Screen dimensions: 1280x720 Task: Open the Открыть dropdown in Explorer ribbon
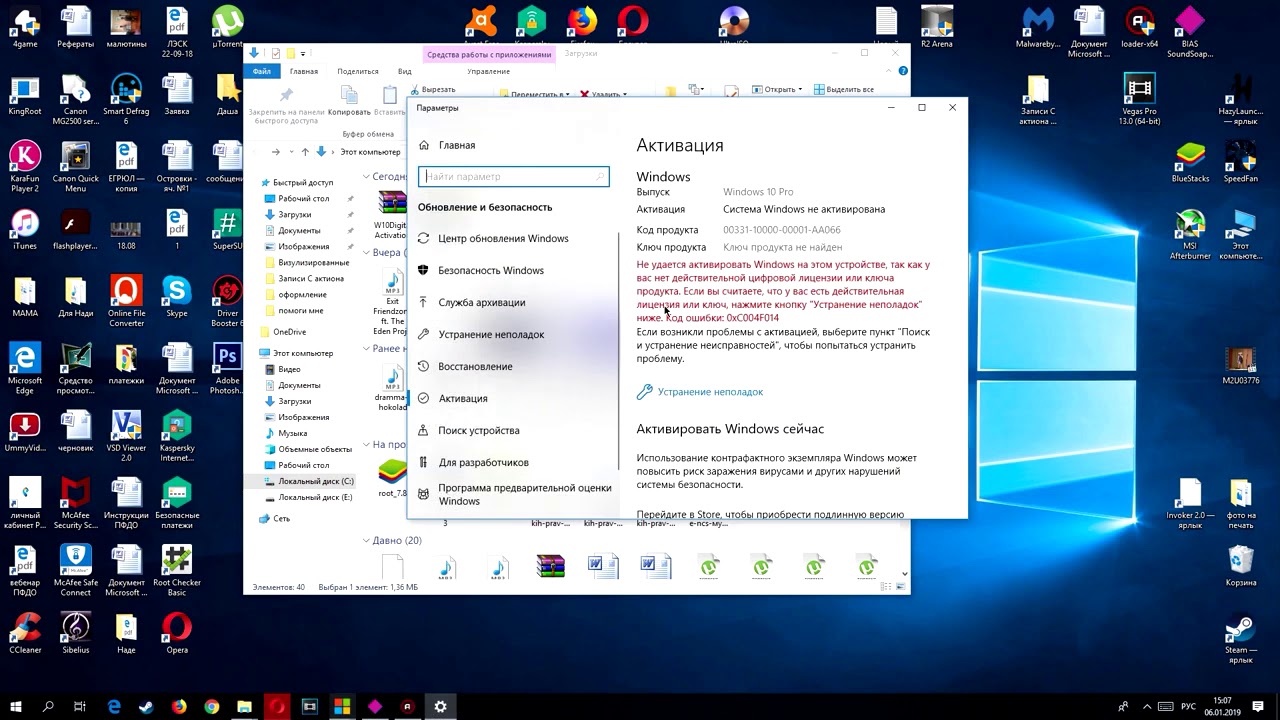(x=777, y=89)
